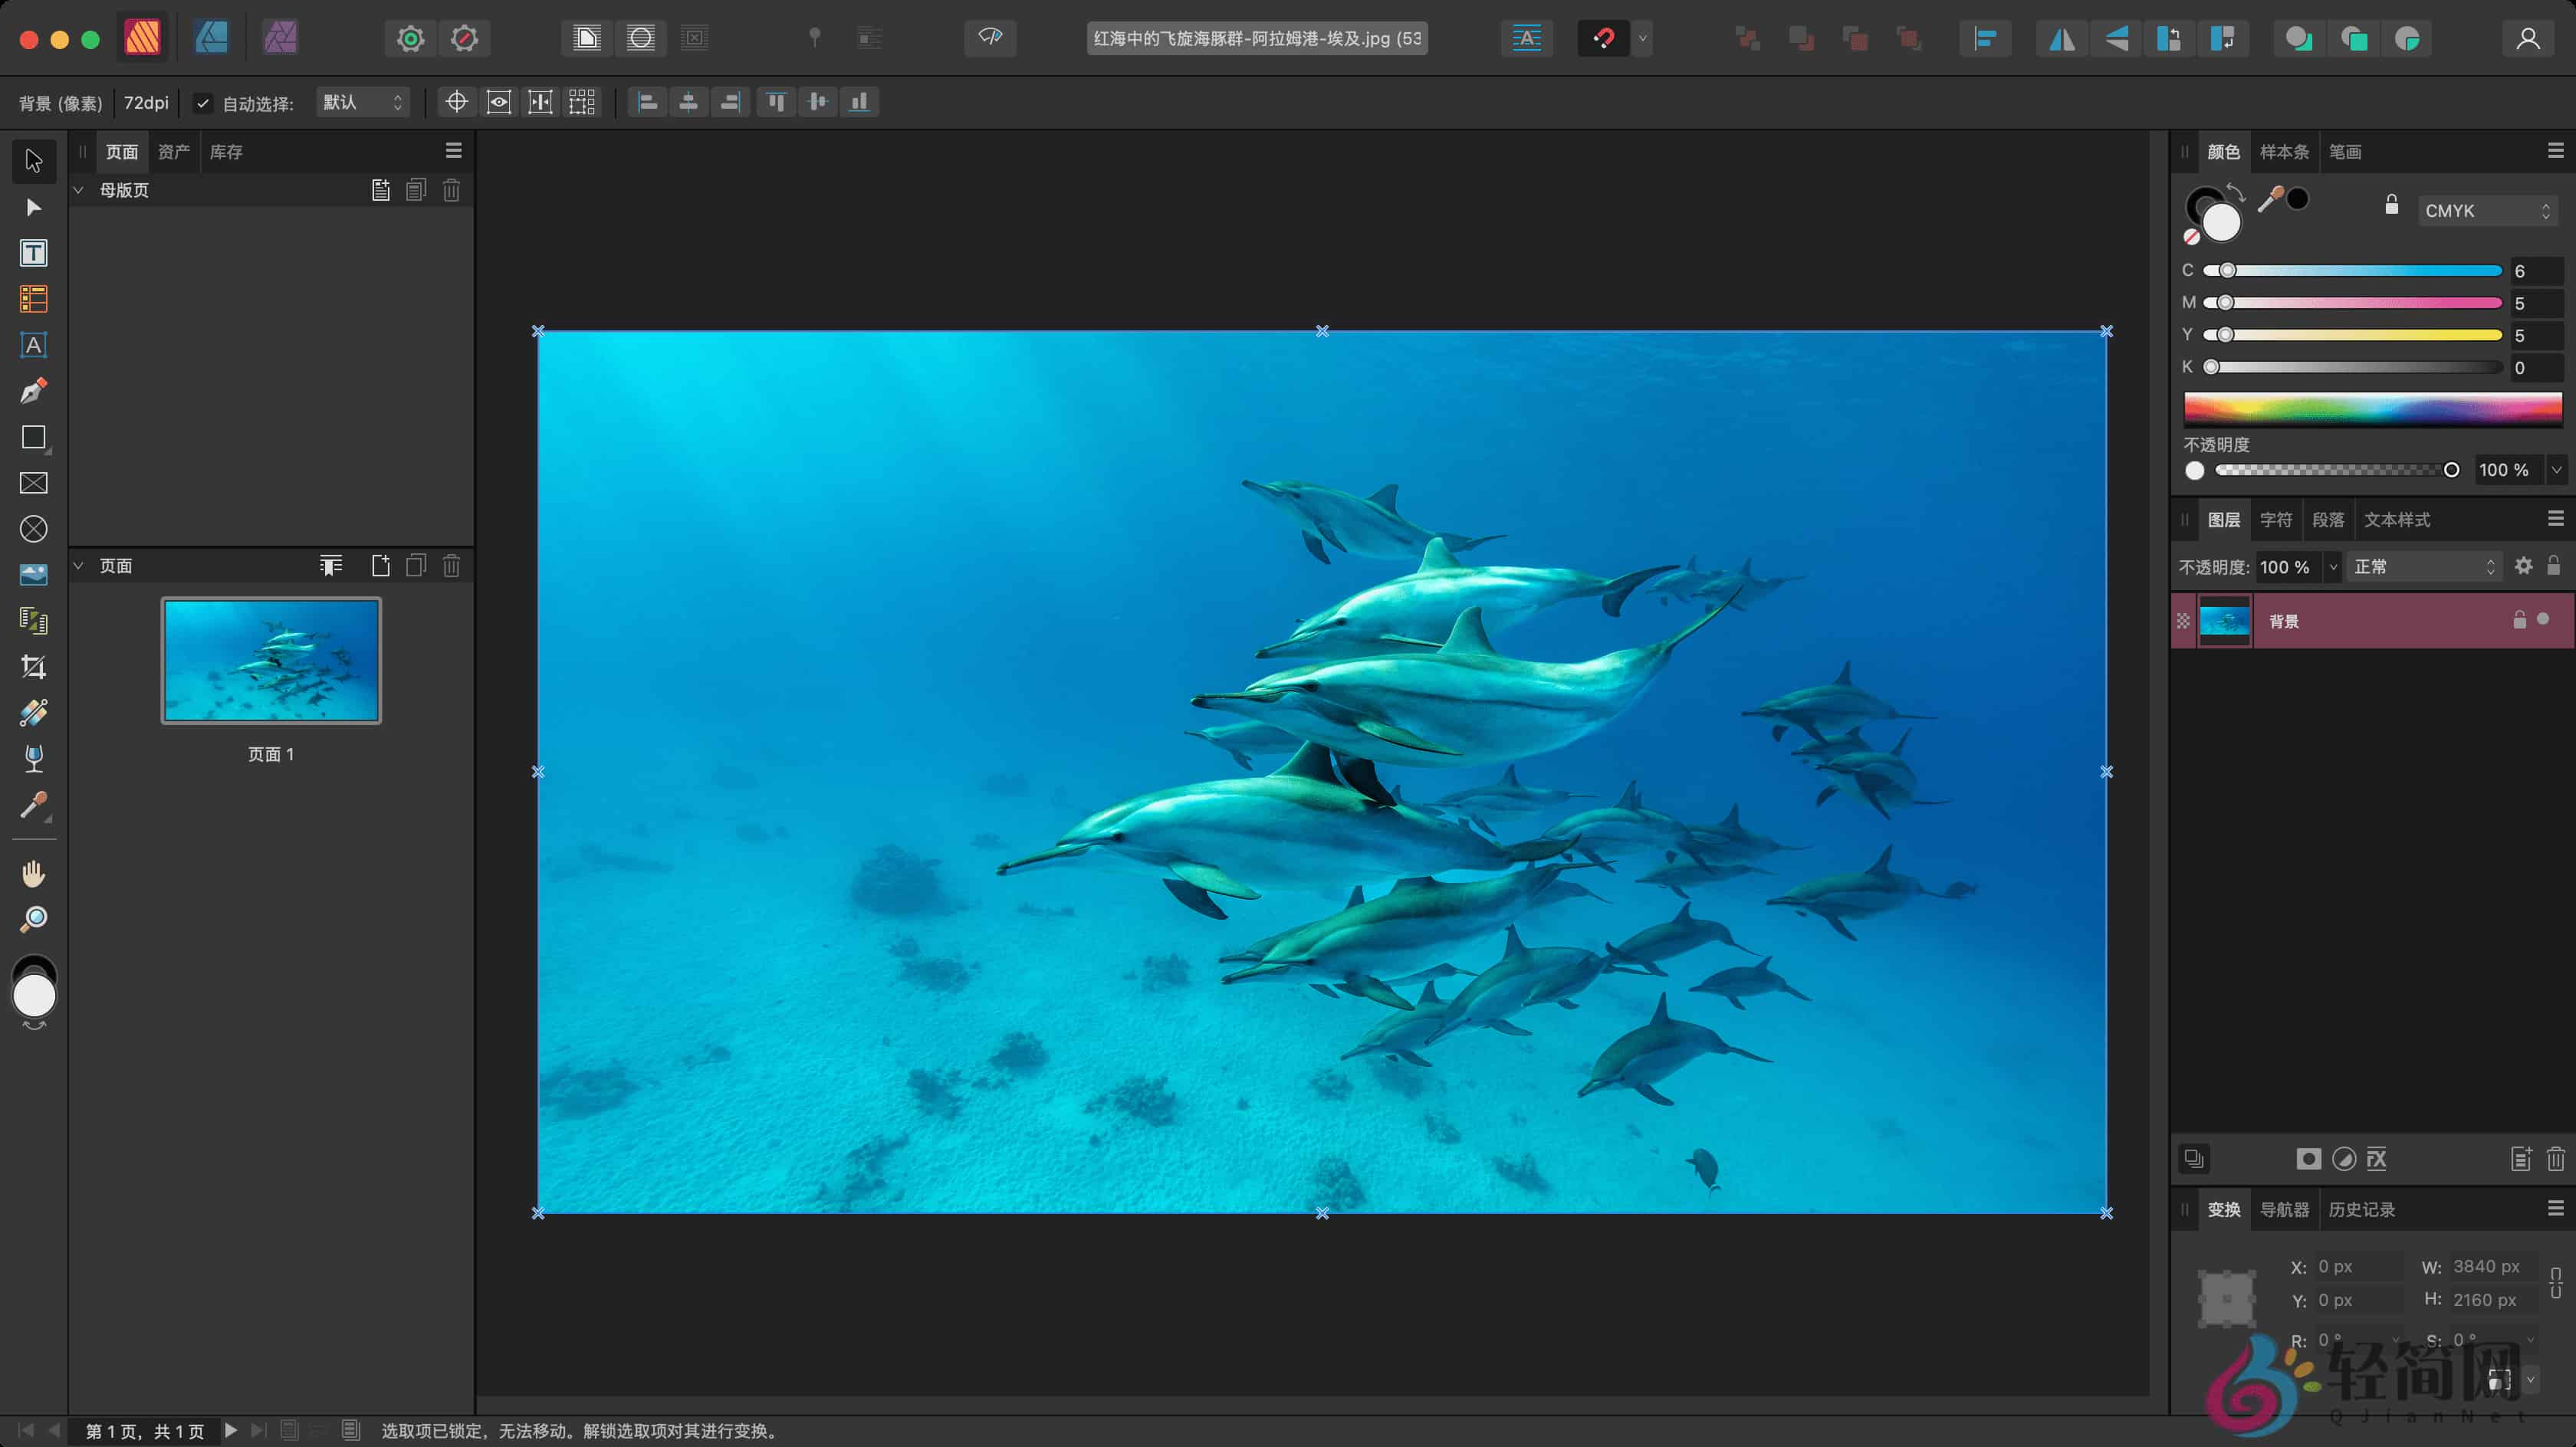Toggle the snapping magnet button
This screenshot has height=1447, width=2576.
pos(1605,38)
